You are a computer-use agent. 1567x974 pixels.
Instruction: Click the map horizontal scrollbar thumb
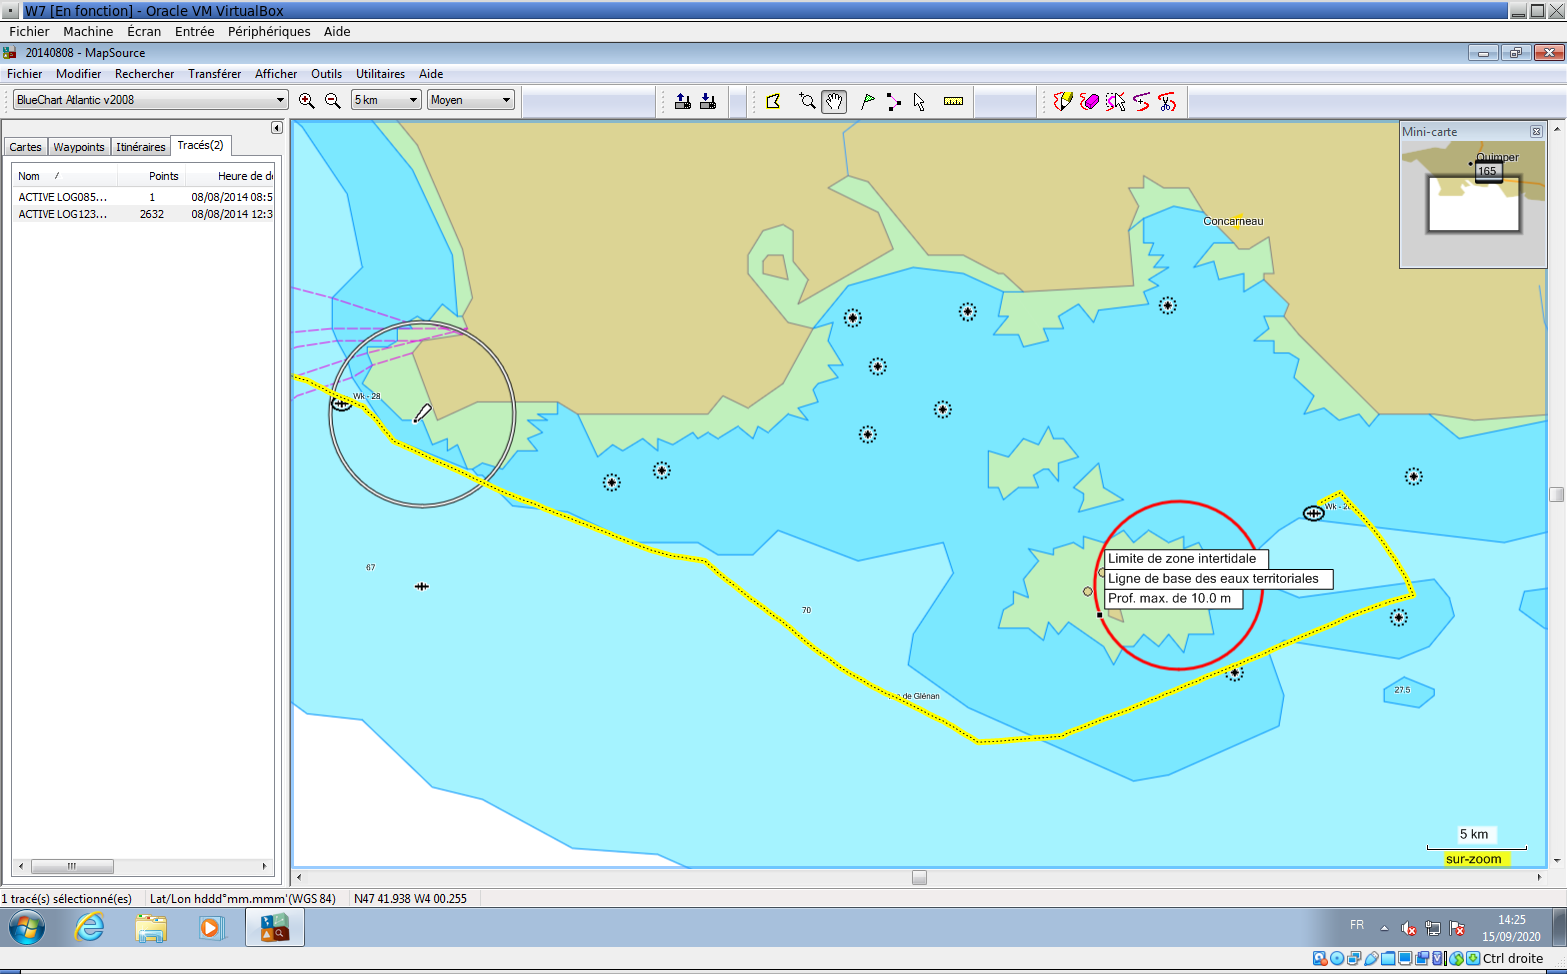pyautogui.click(x=919, y=877)
